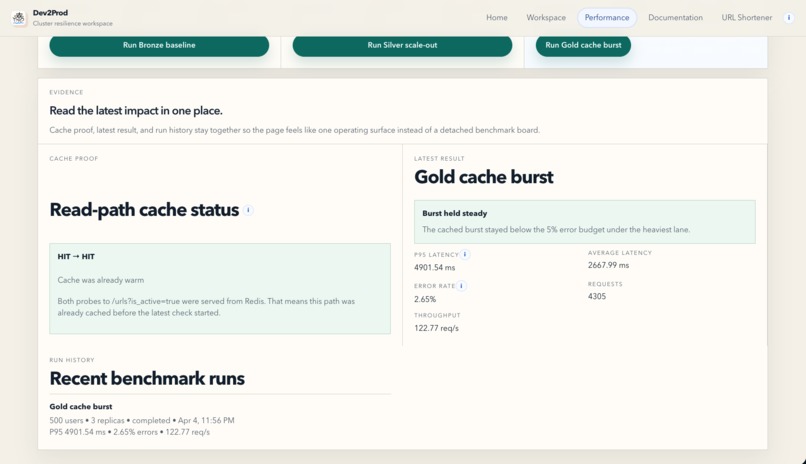Click the P95 latency value 4901.54 ms

[434, 268]
